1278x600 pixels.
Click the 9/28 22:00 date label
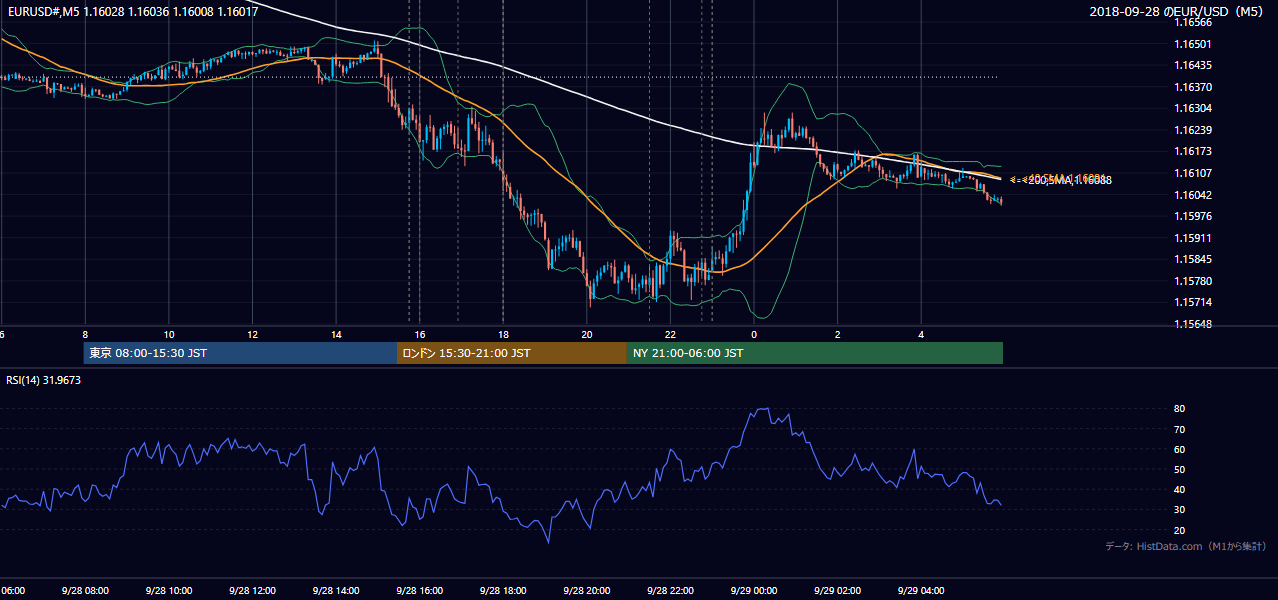coord(669,590)
